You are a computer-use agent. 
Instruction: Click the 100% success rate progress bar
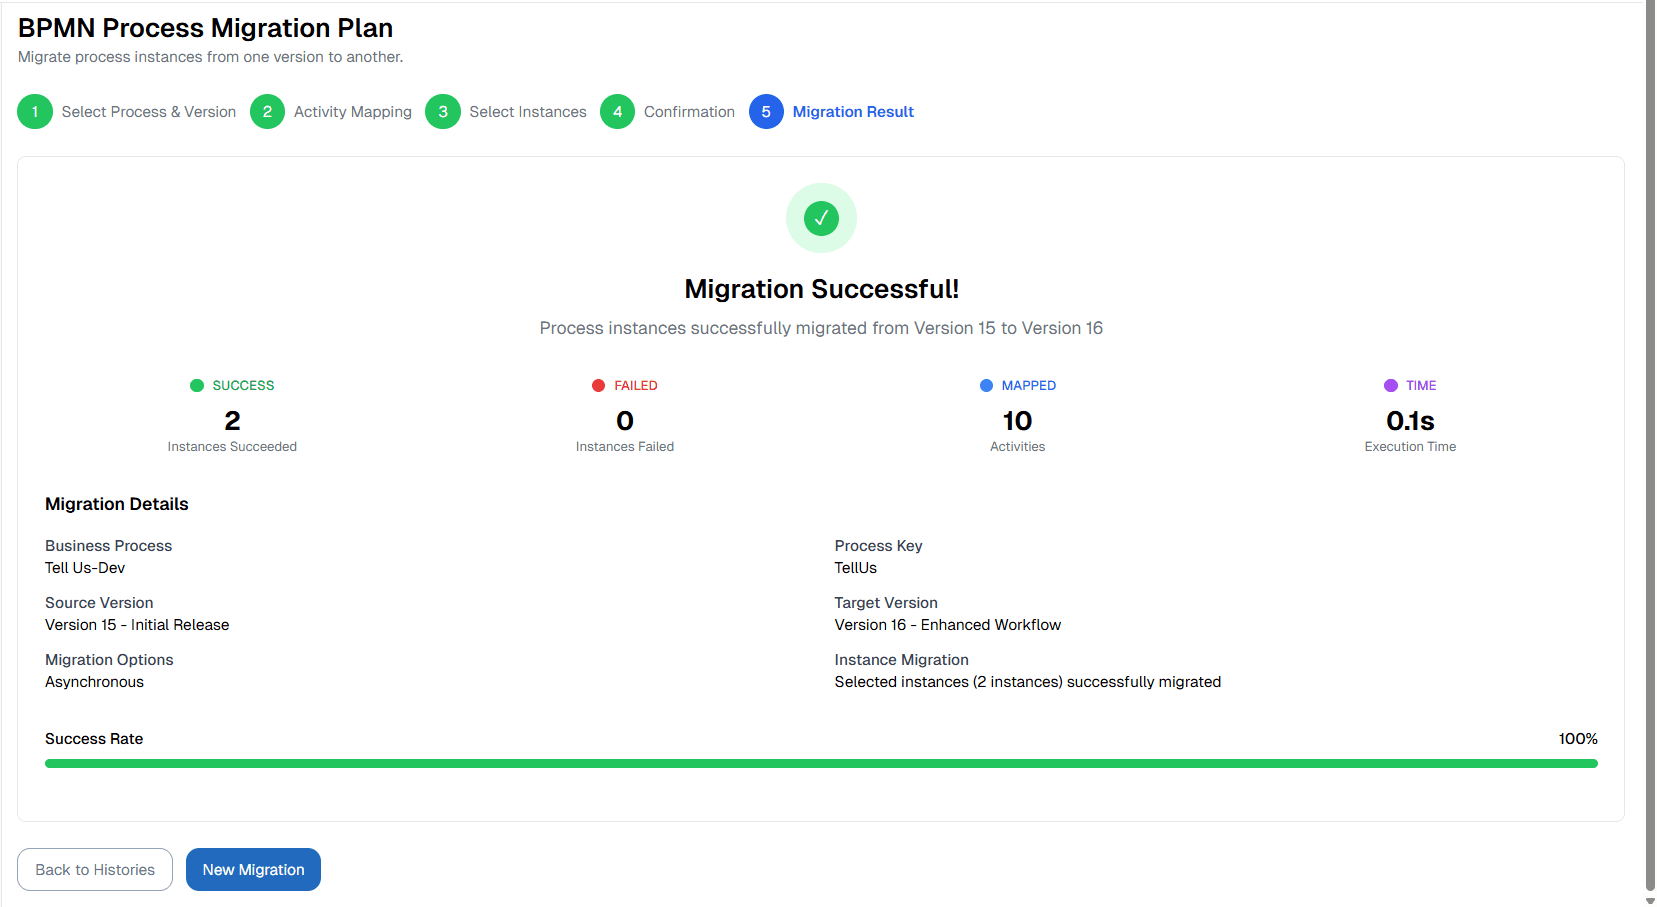click(x=820, y=763)
